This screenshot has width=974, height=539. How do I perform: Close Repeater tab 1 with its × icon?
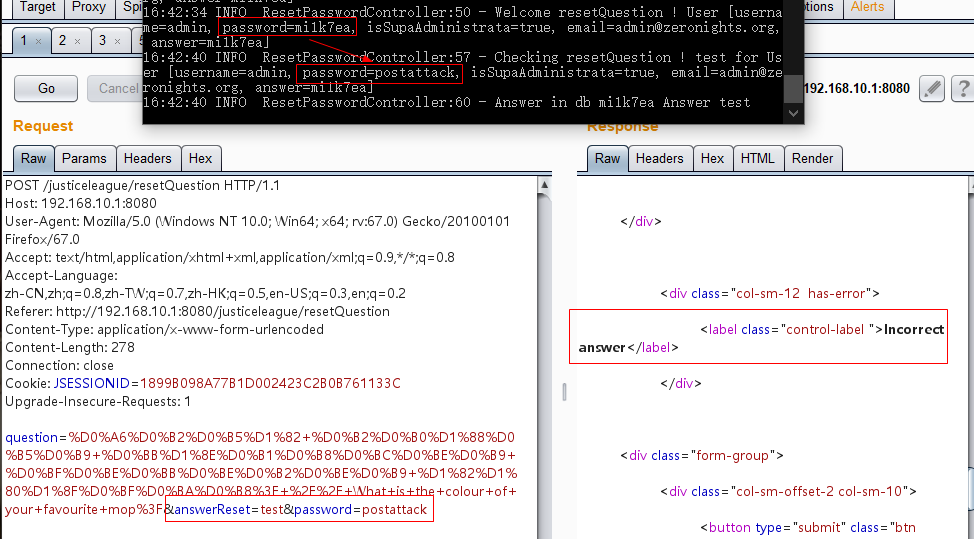[38, 42]
